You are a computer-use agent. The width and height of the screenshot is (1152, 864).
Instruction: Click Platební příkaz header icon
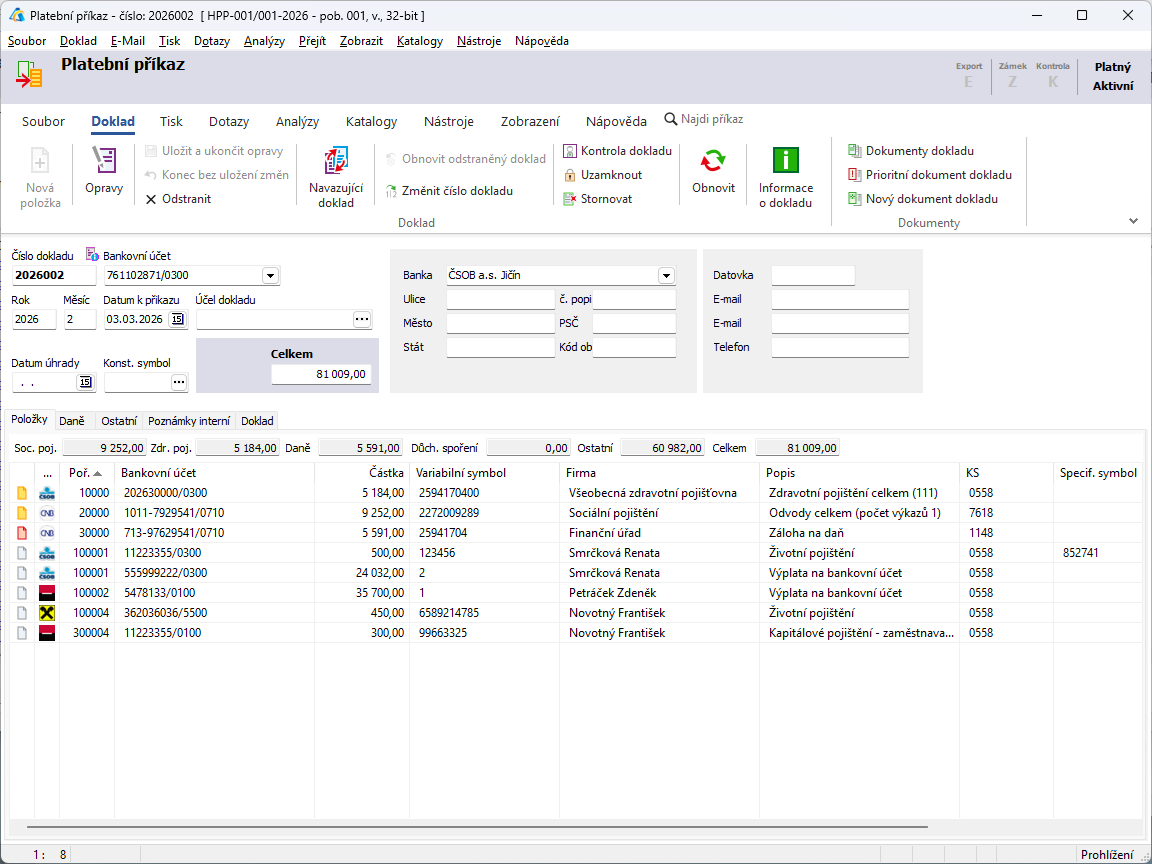coord(31,75)
